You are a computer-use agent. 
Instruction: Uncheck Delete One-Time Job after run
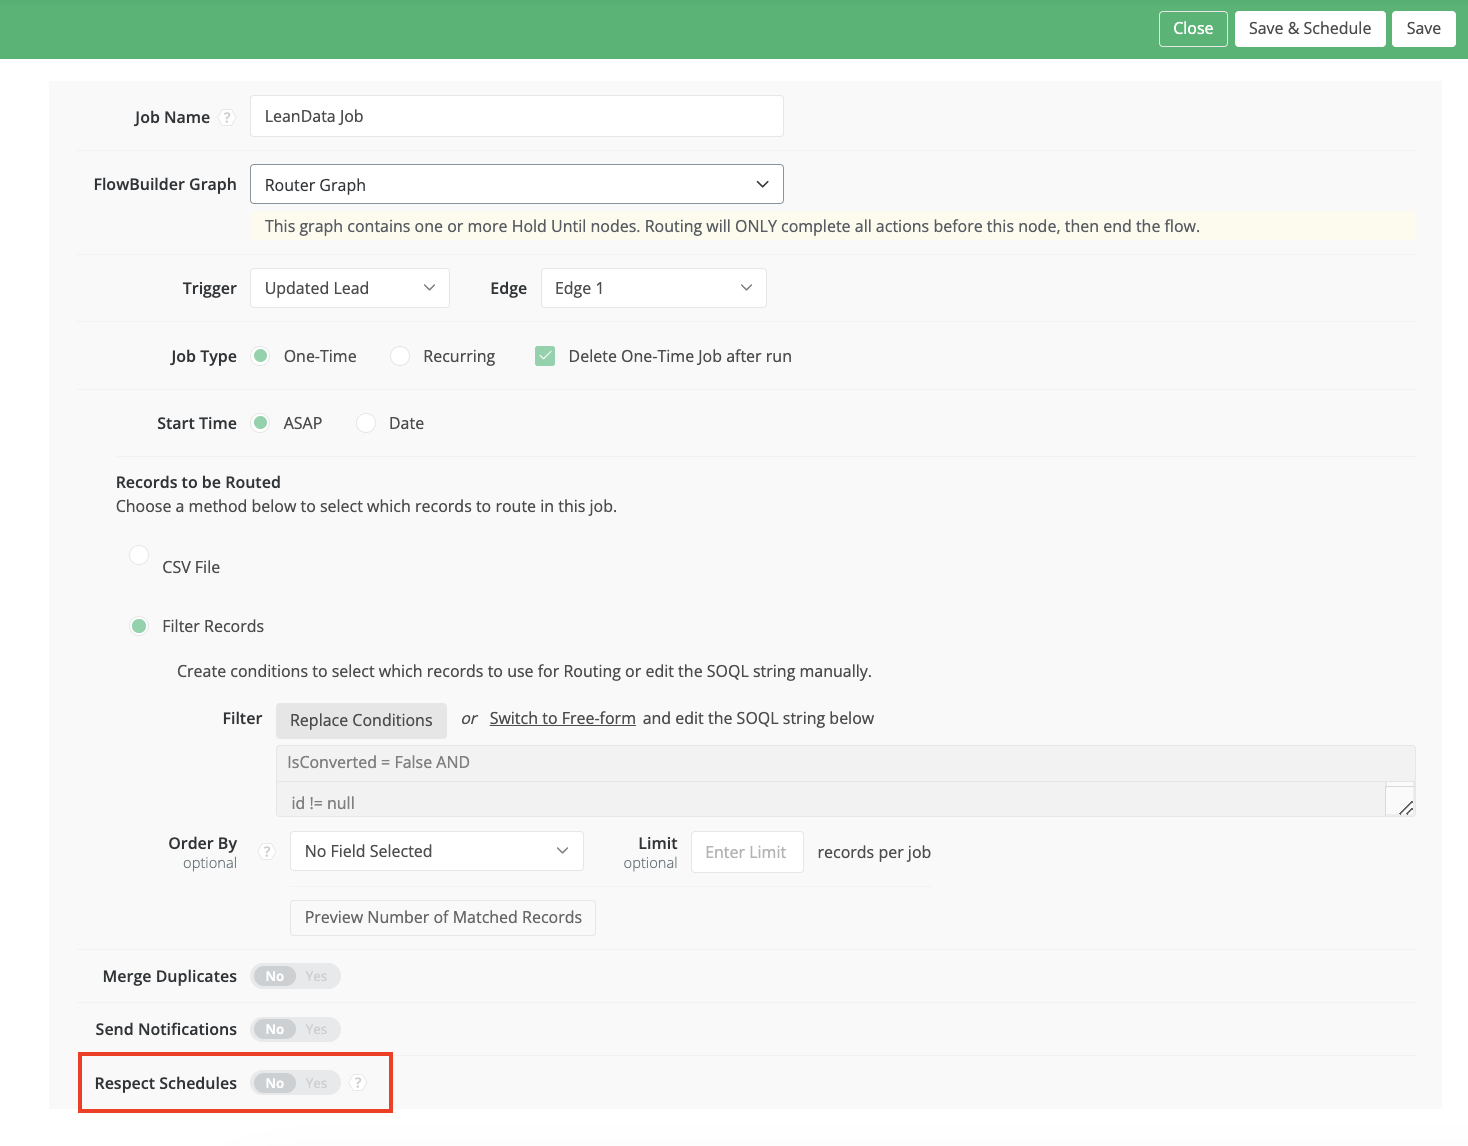[x=545, y=356]
